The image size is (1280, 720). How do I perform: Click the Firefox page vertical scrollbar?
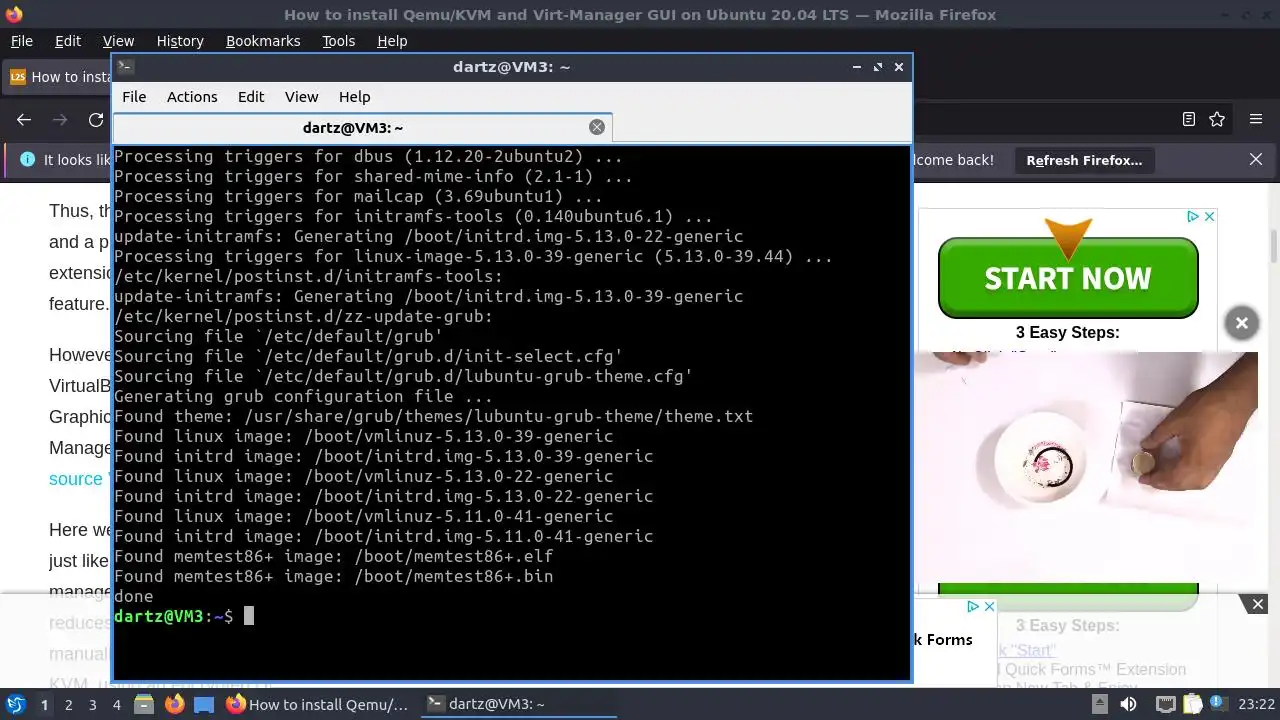click(x=1273, y=246)
